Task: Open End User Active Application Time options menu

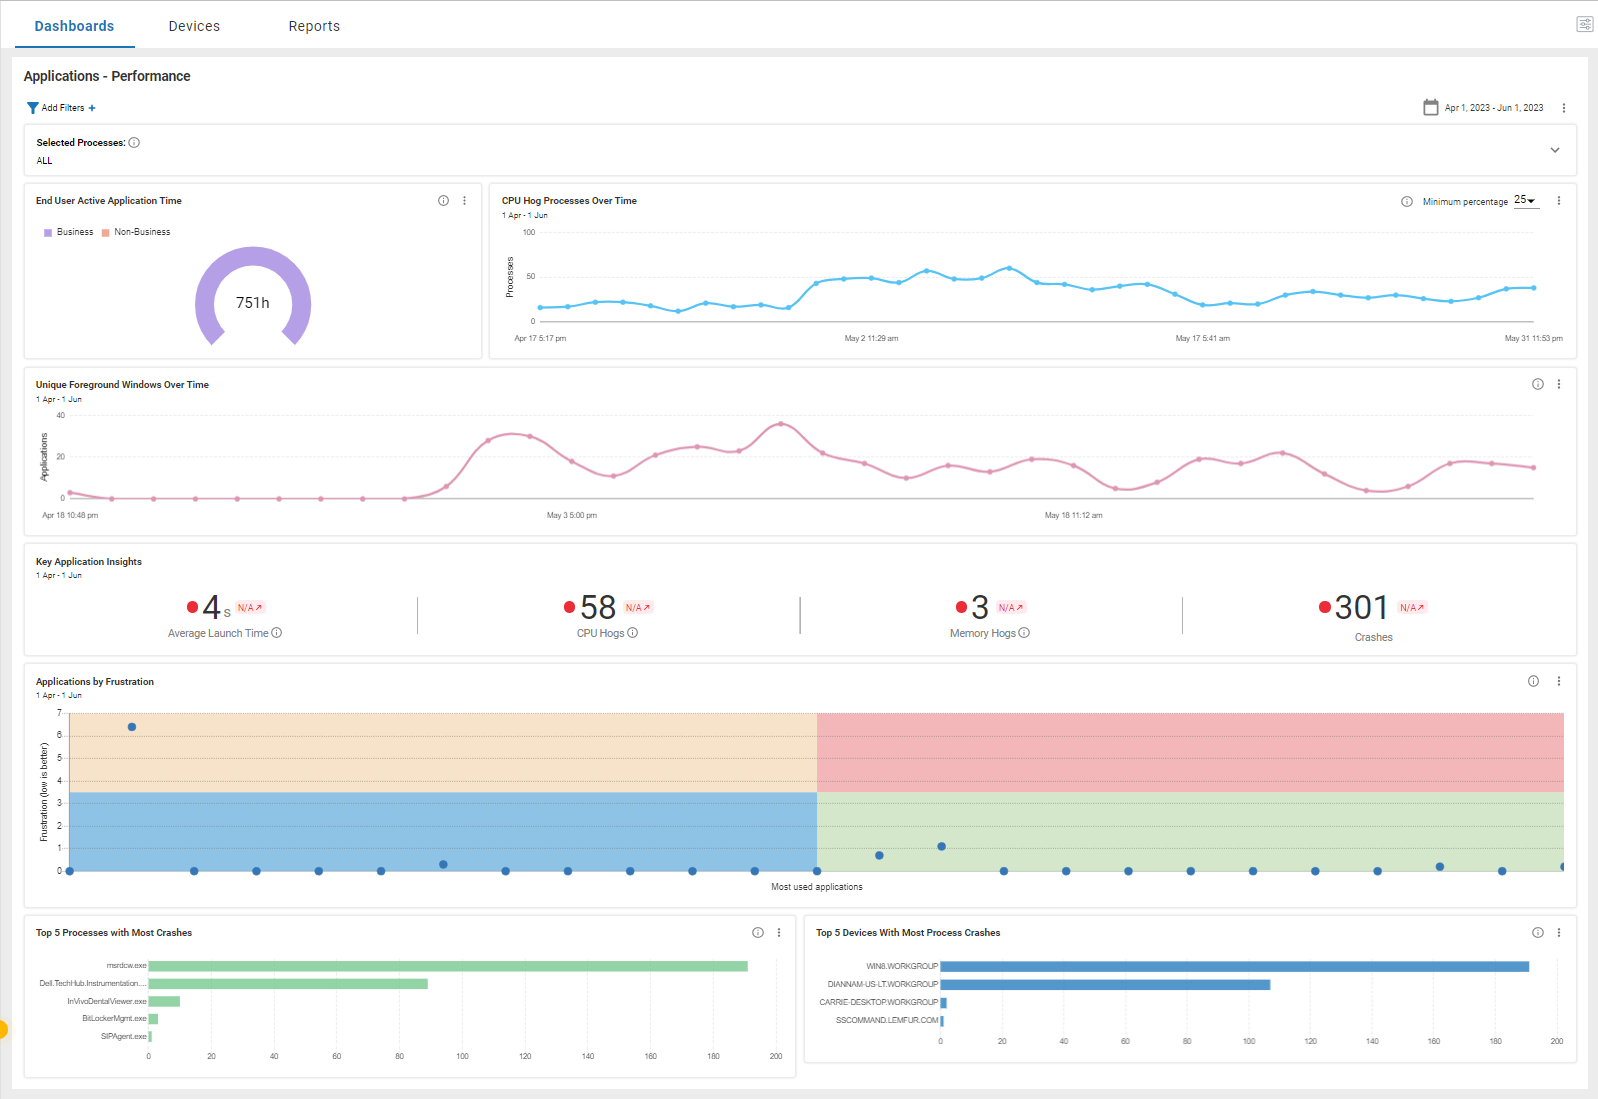Action: tap(464, 201)
